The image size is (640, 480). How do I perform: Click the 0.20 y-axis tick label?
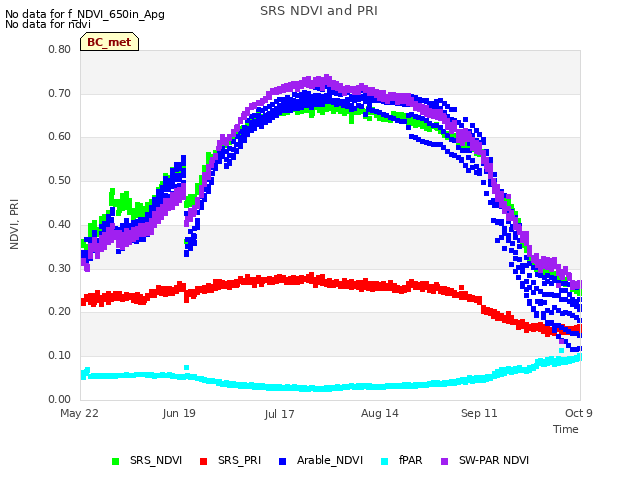pyautogui.click(x=60, y=311)
